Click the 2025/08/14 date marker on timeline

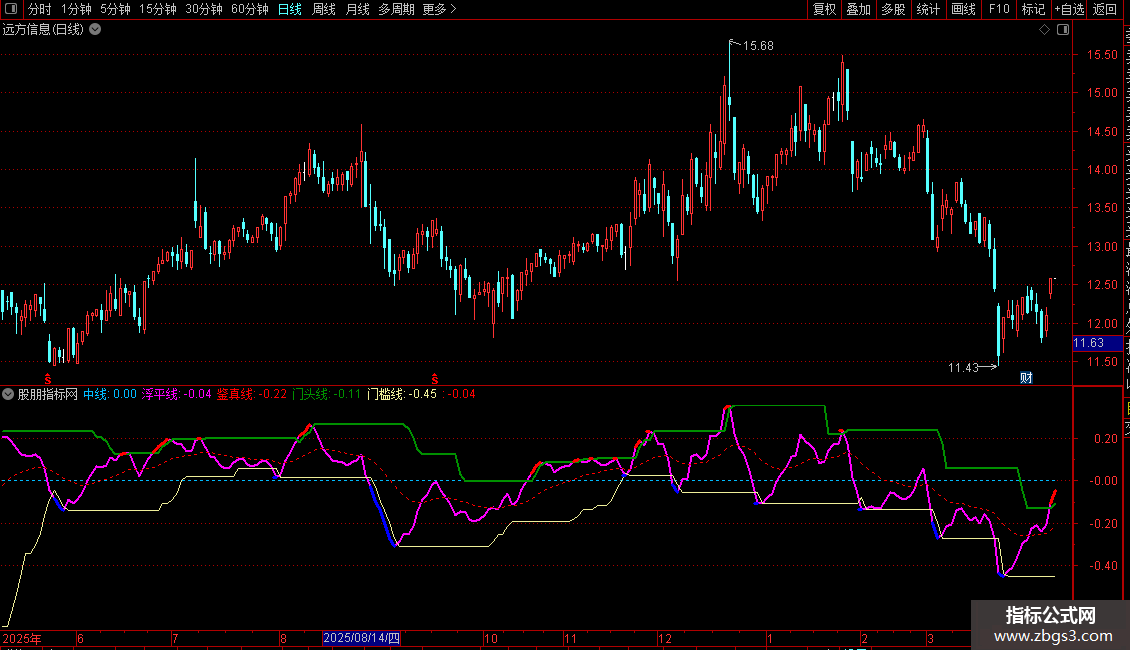361,638
